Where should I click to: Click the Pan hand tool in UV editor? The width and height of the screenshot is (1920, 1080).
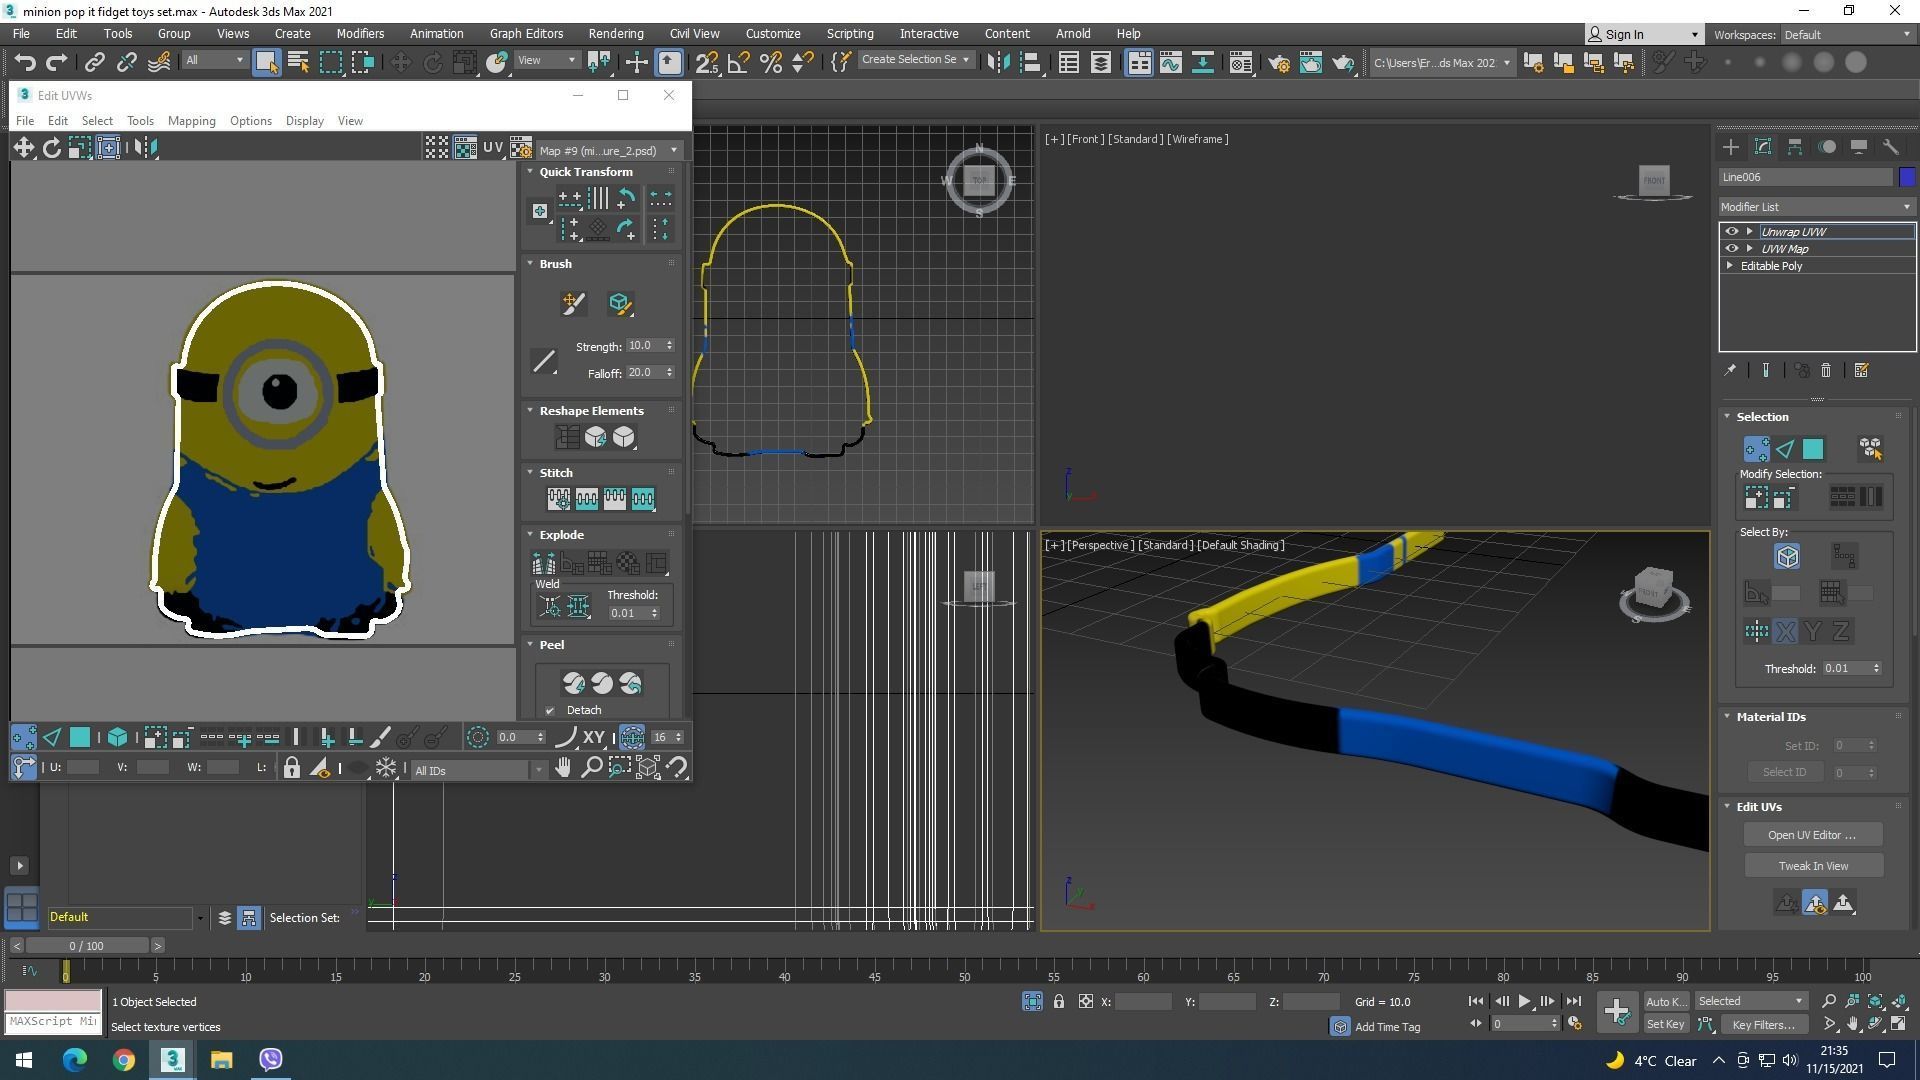click(x=563, y=768)
